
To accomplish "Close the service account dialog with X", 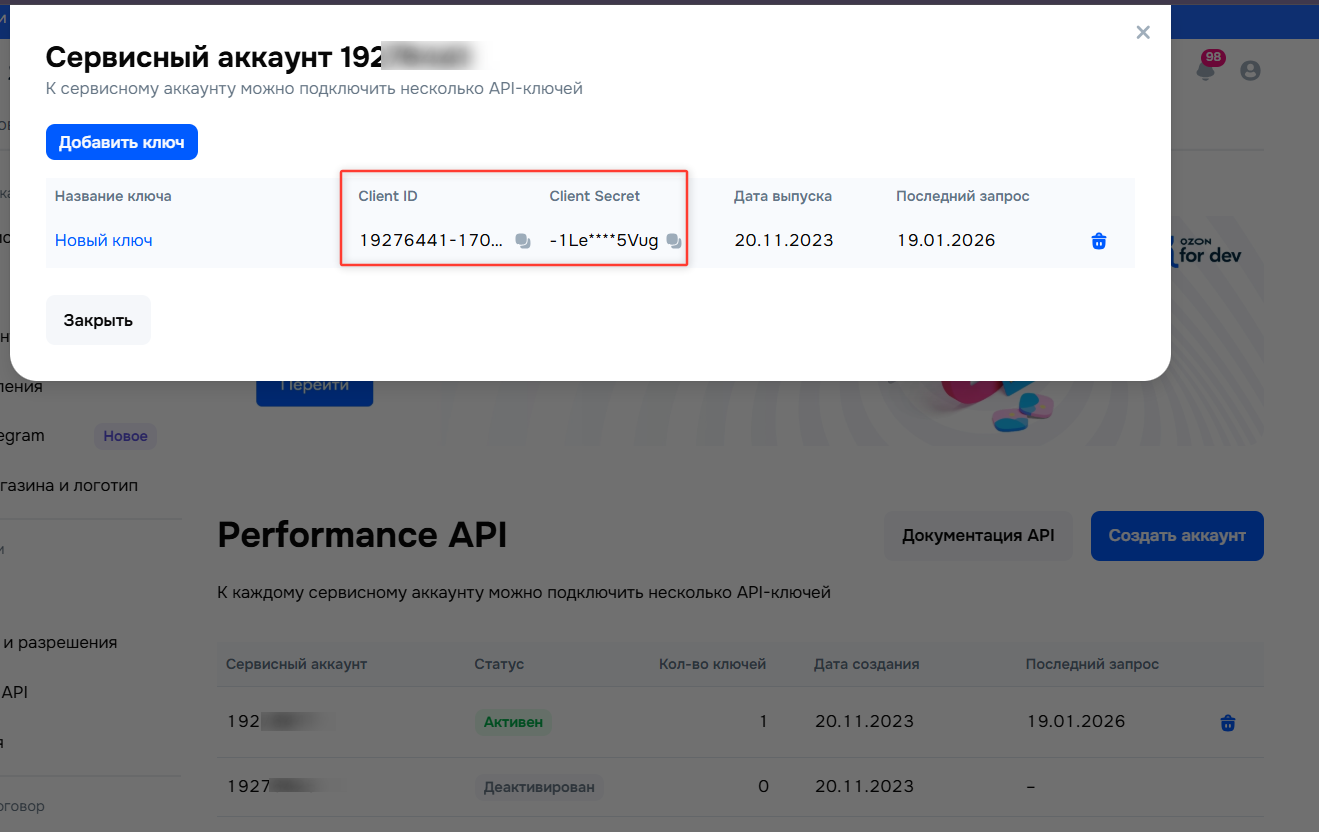I will (x=1143, y=33).
